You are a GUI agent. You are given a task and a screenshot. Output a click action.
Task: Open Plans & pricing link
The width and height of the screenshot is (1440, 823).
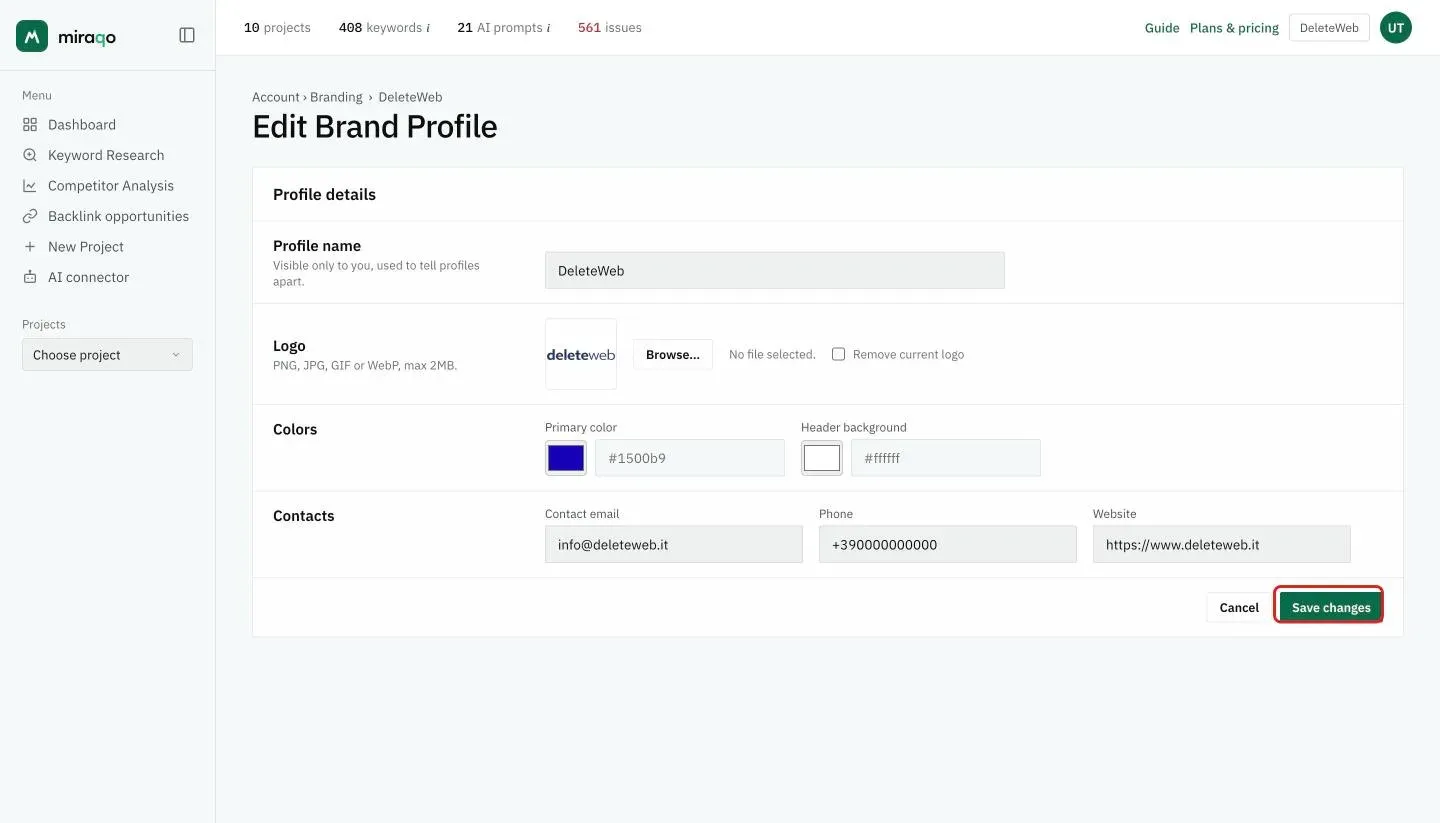(1234, 28)
